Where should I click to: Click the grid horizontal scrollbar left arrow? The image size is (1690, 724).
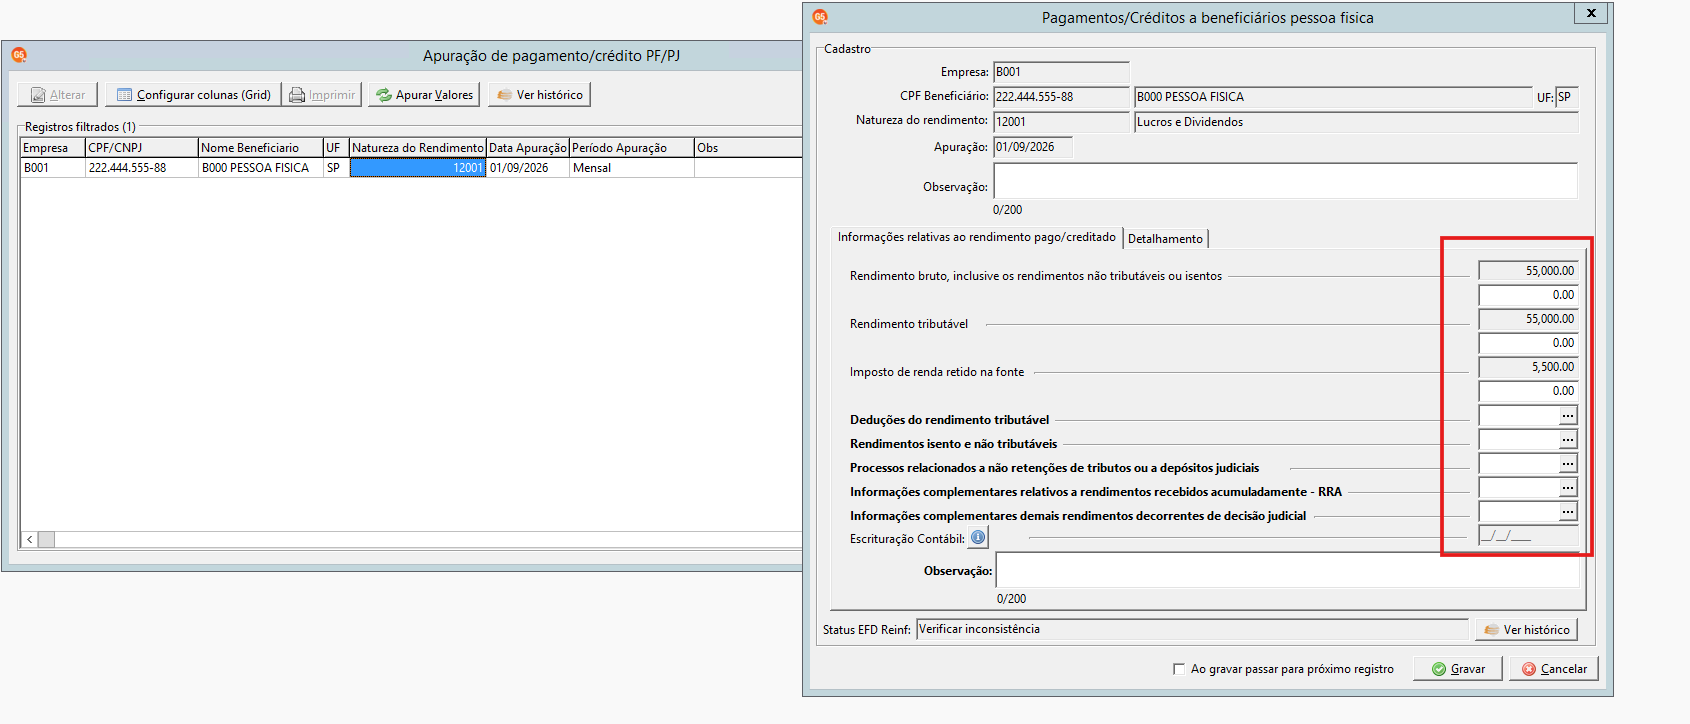tap(30, 540)
